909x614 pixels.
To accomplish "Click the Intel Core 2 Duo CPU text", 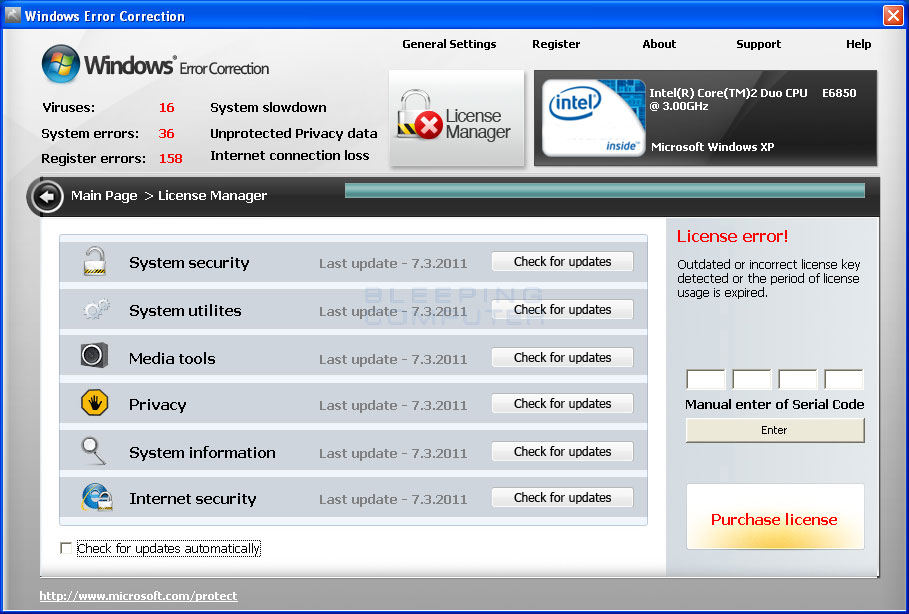I will point(752,99).
